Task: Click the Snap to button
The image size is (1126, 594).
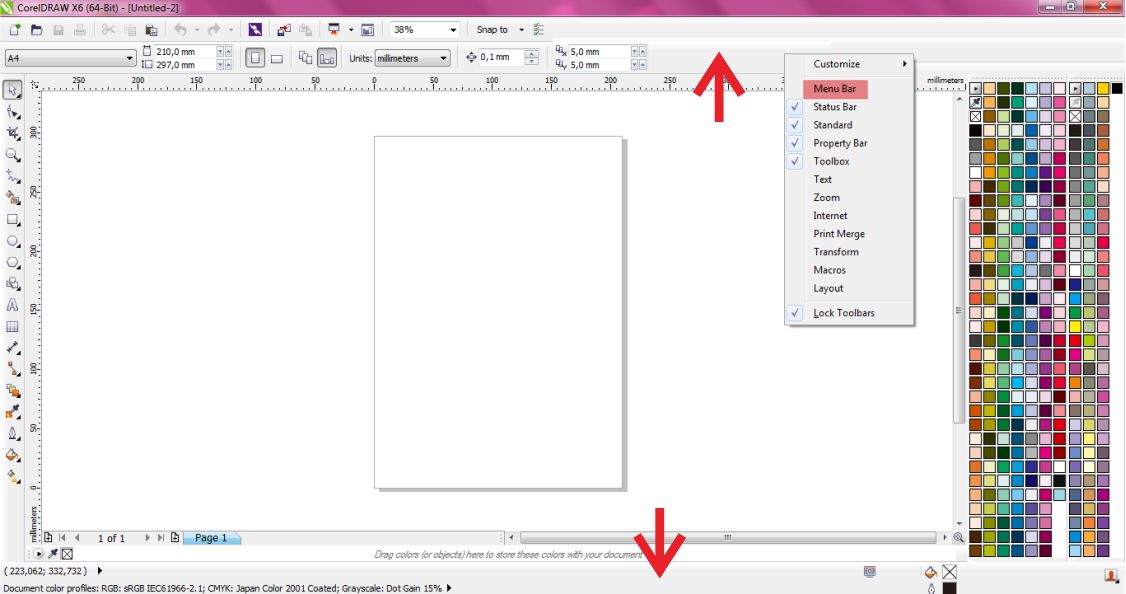Action: click(492, 30)
